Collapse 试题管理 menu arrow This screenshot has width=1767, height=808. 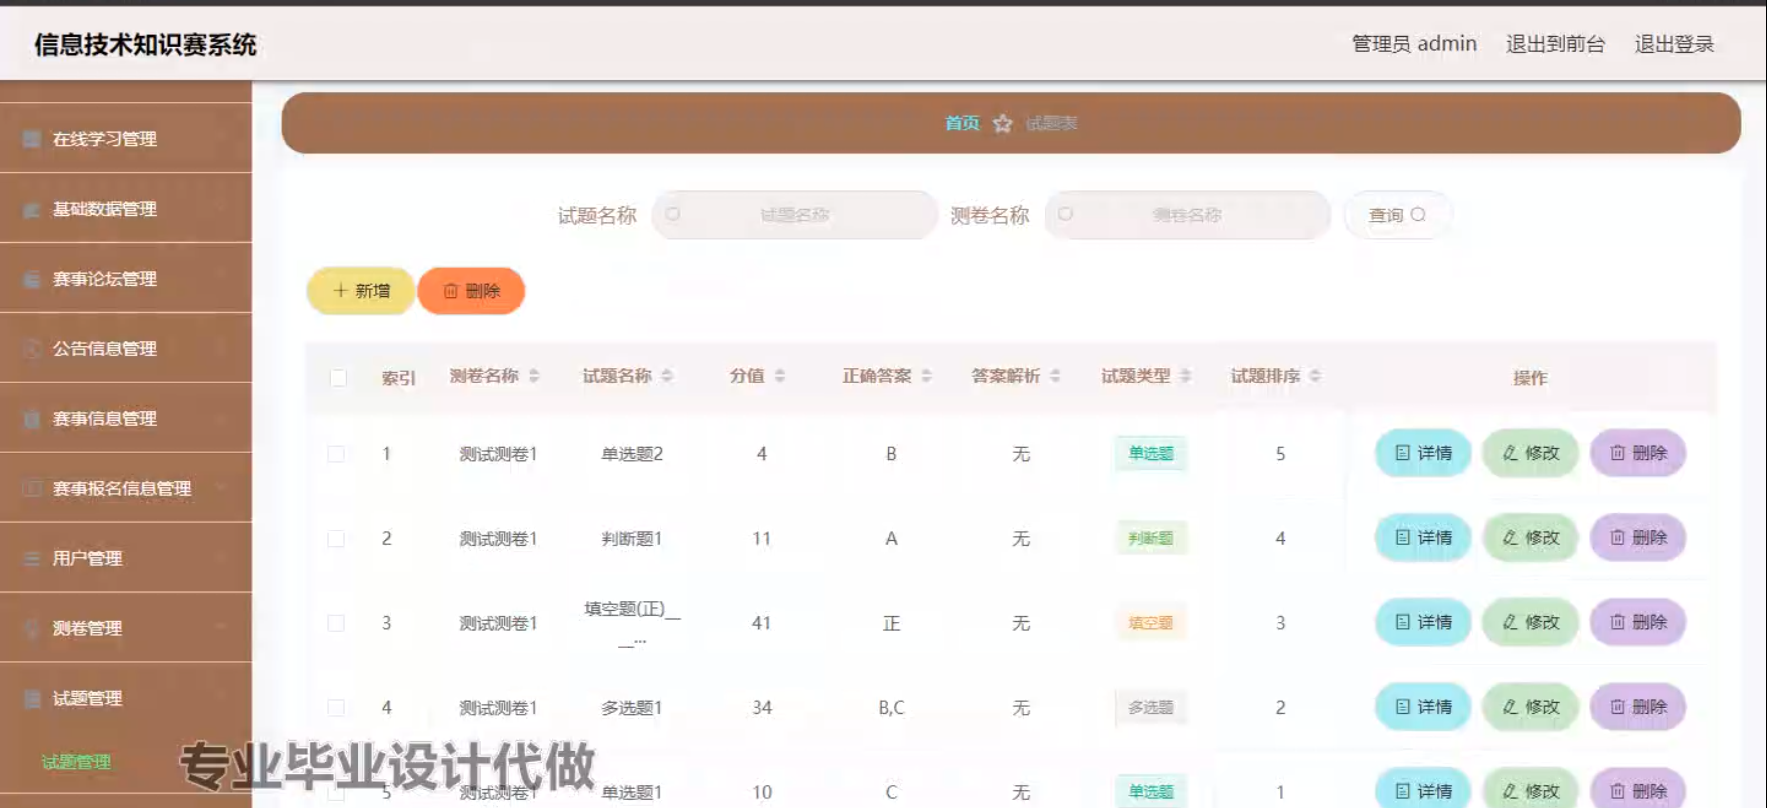(220, 697)
